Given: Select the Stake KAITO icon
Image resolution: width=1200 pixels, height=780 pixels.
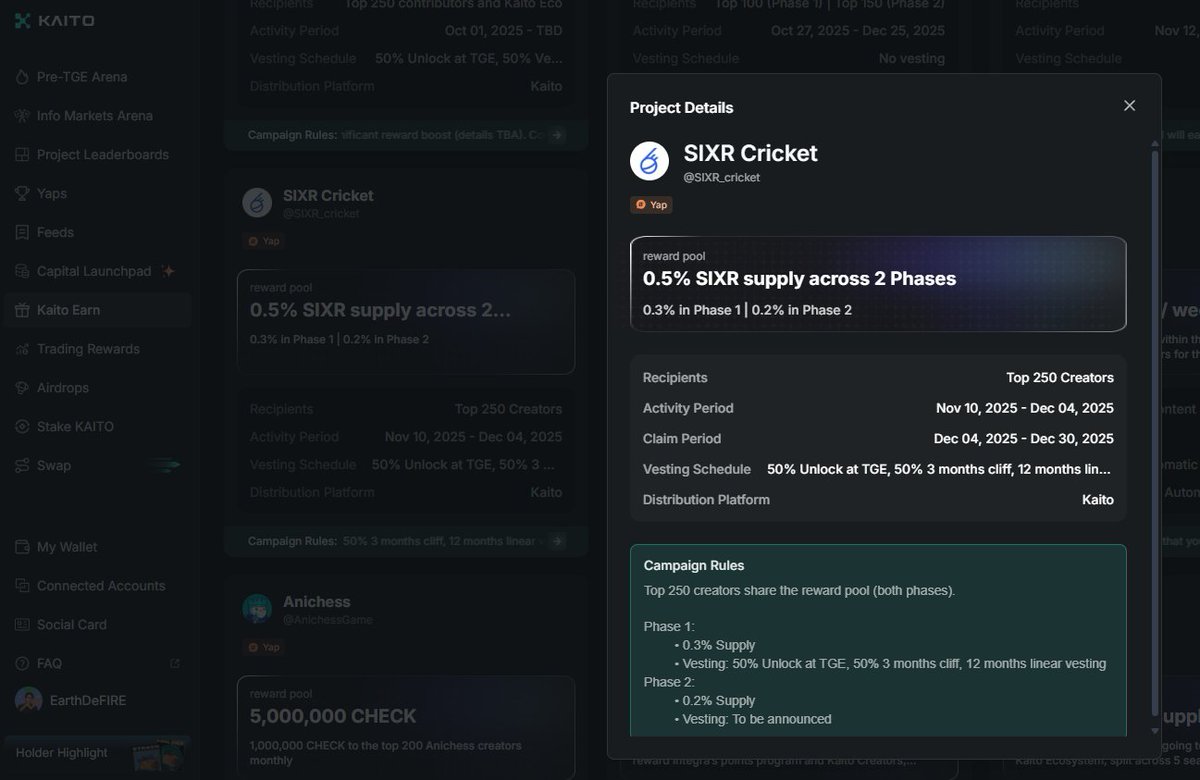Looking at the screenshot, I should [x=22, y=426].
